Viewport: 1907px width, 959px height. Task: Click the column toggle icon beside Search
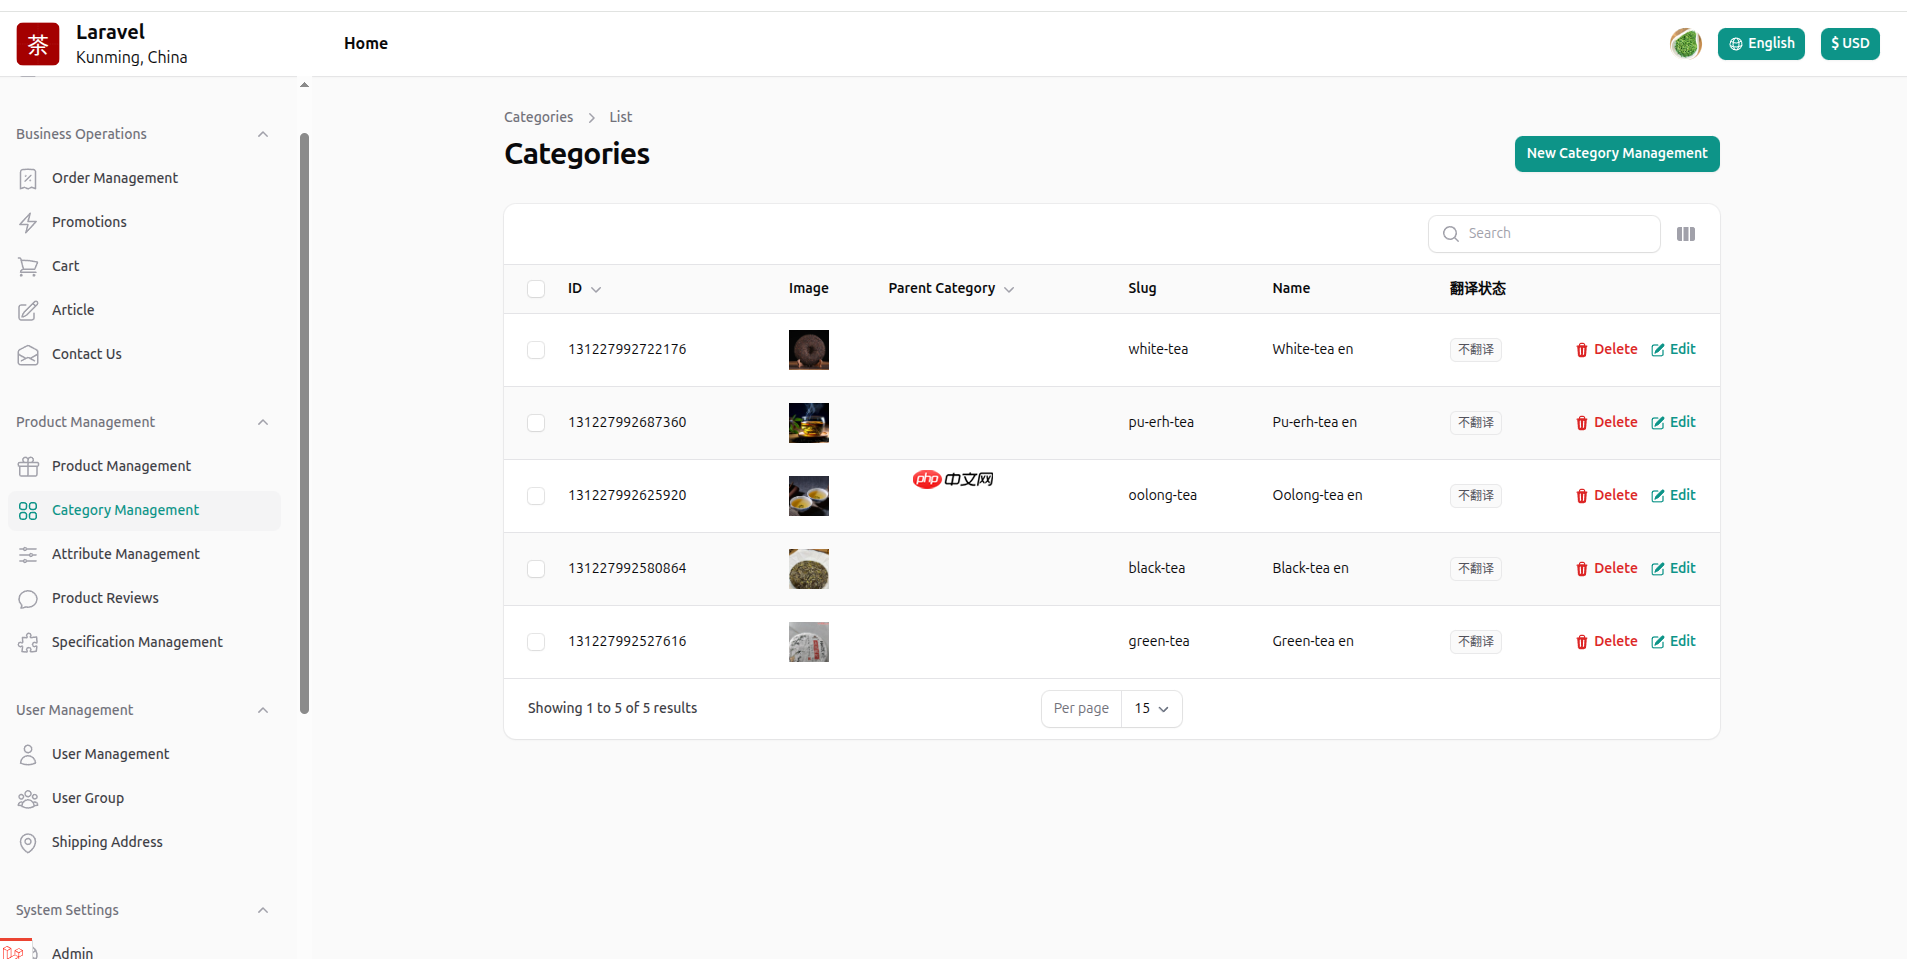(x=1685, y=234)
